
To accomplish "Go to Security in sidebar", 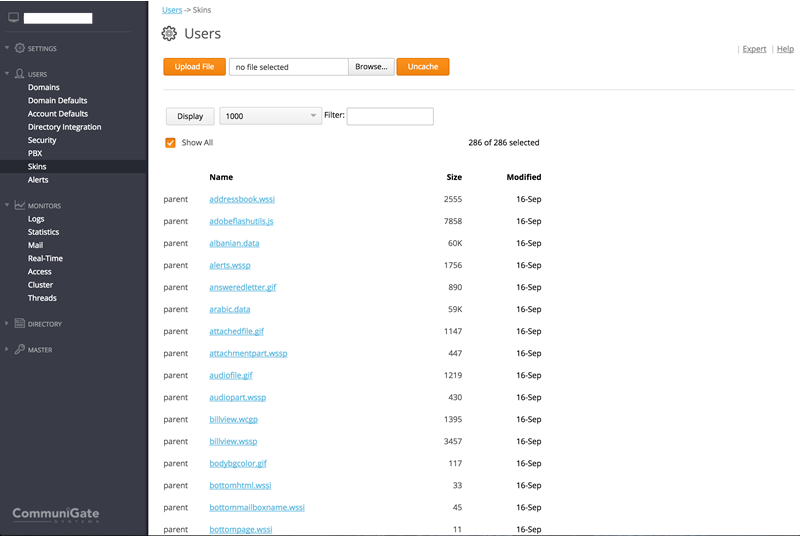I will tap(42, 141).
